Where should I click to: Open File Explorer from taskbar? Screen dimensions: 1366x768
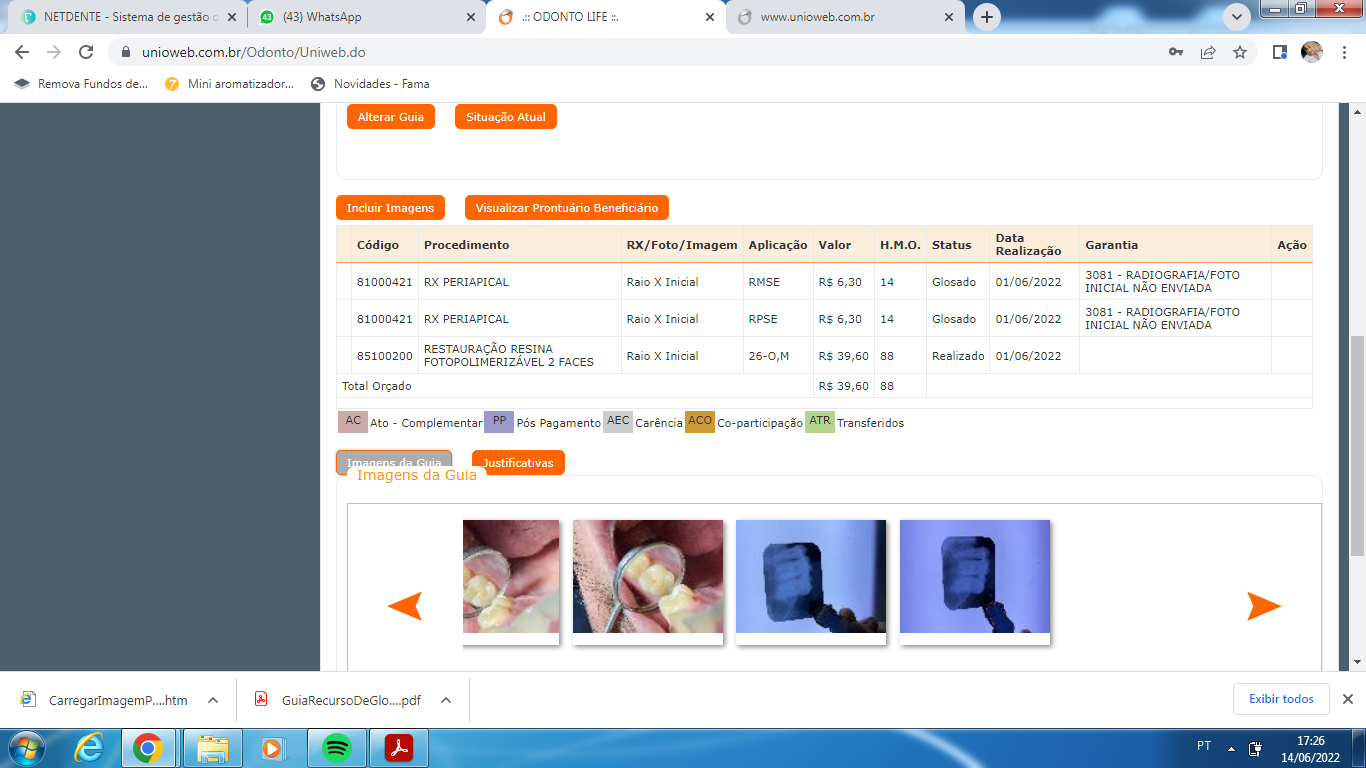212,748
